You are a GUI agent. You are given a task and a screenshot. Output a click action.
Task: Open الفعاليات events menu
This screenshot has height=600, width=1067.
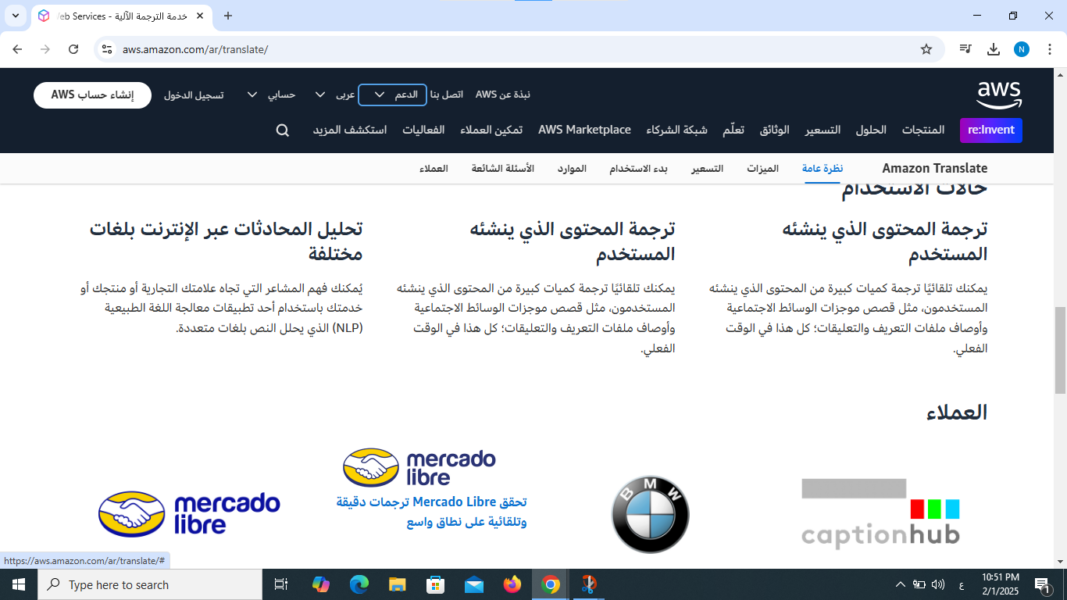[x=423, y=130]
